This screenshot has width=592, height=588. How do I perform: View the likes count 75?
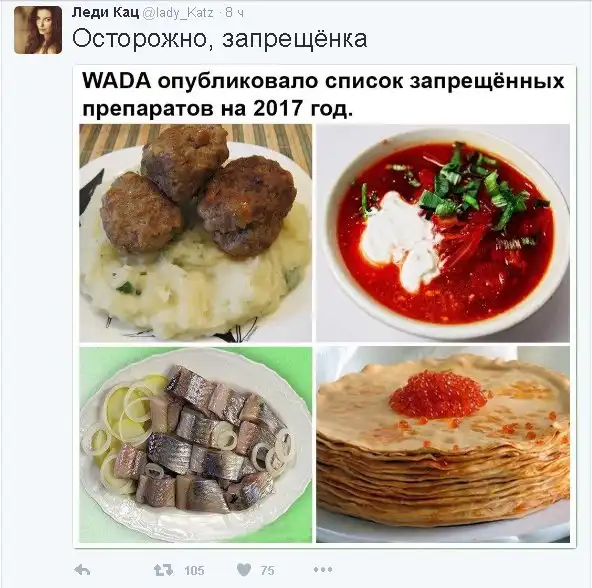267,570
